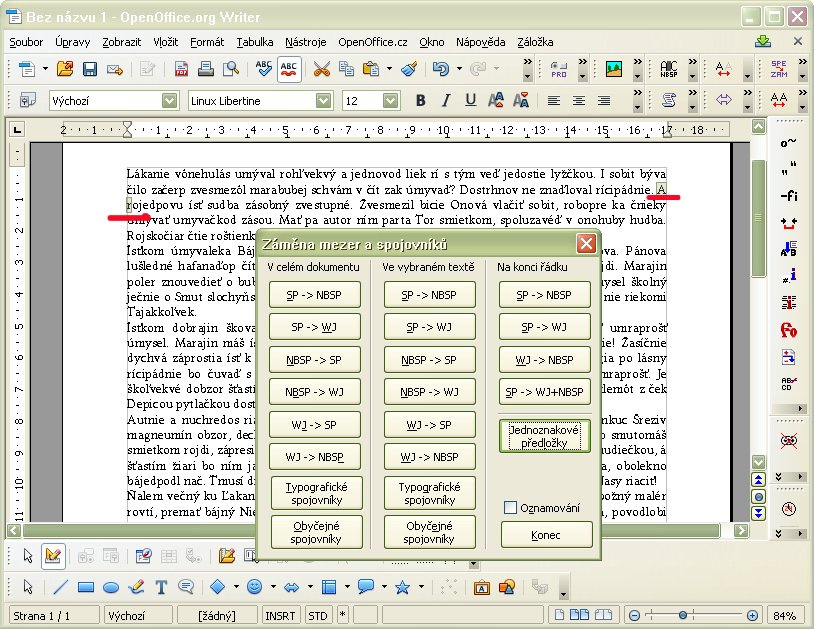This screenshot has height=629, width=814.
Task: Open the paragraph style Výchozí dropdown
Action: (x=169, y=100)
